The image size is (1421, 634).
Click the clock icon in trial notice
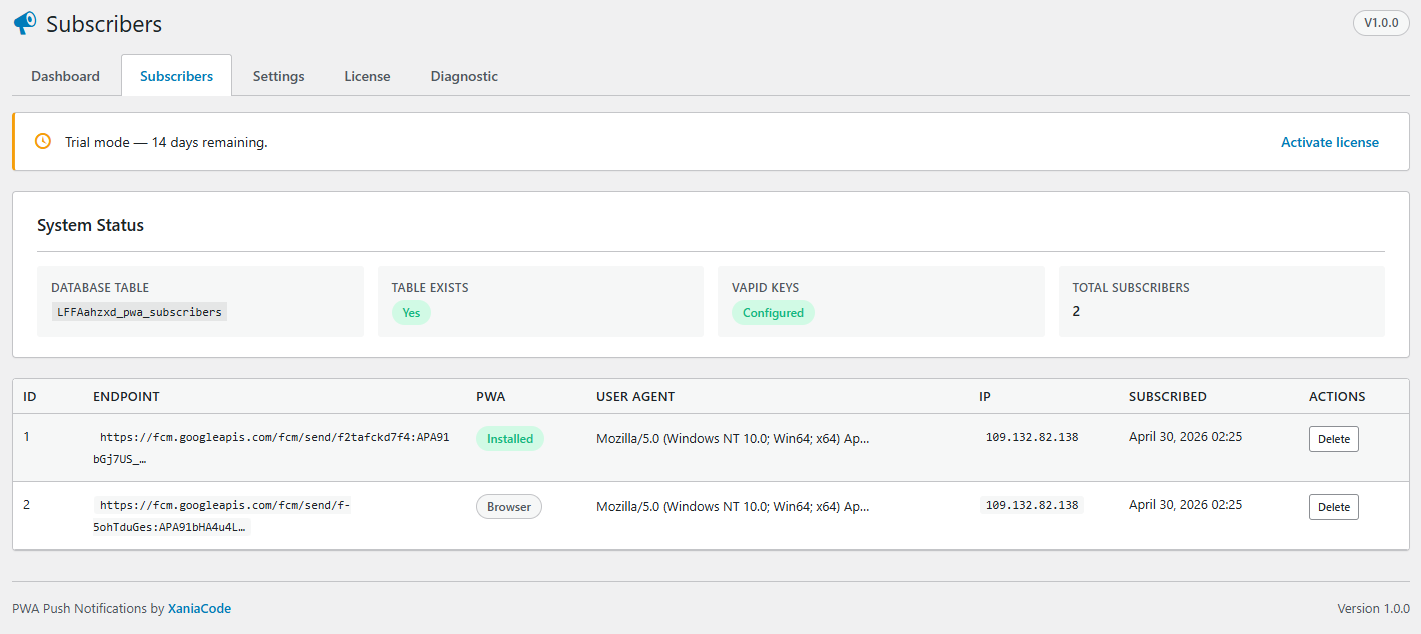point(43,141)
